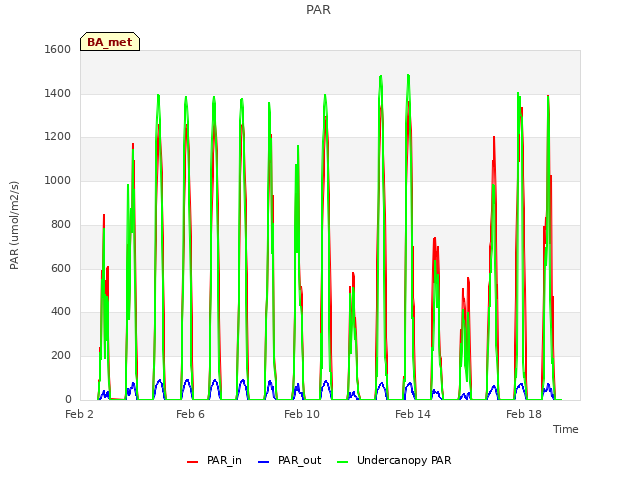Viewport: 640px width, 480px height.
Task: Click the red PAR_in legend swatch
Action: [x=192, y=462]
